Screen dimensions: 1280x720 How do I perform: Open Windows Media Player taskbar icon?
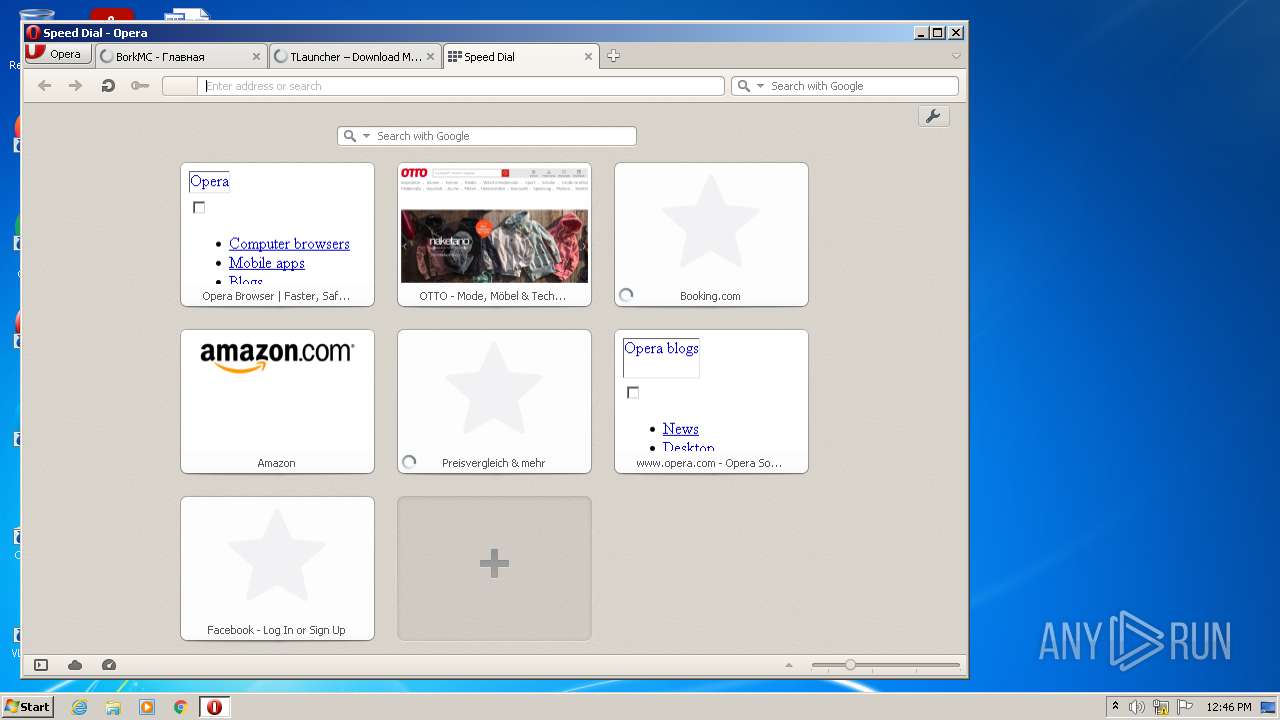click(147, 707)
